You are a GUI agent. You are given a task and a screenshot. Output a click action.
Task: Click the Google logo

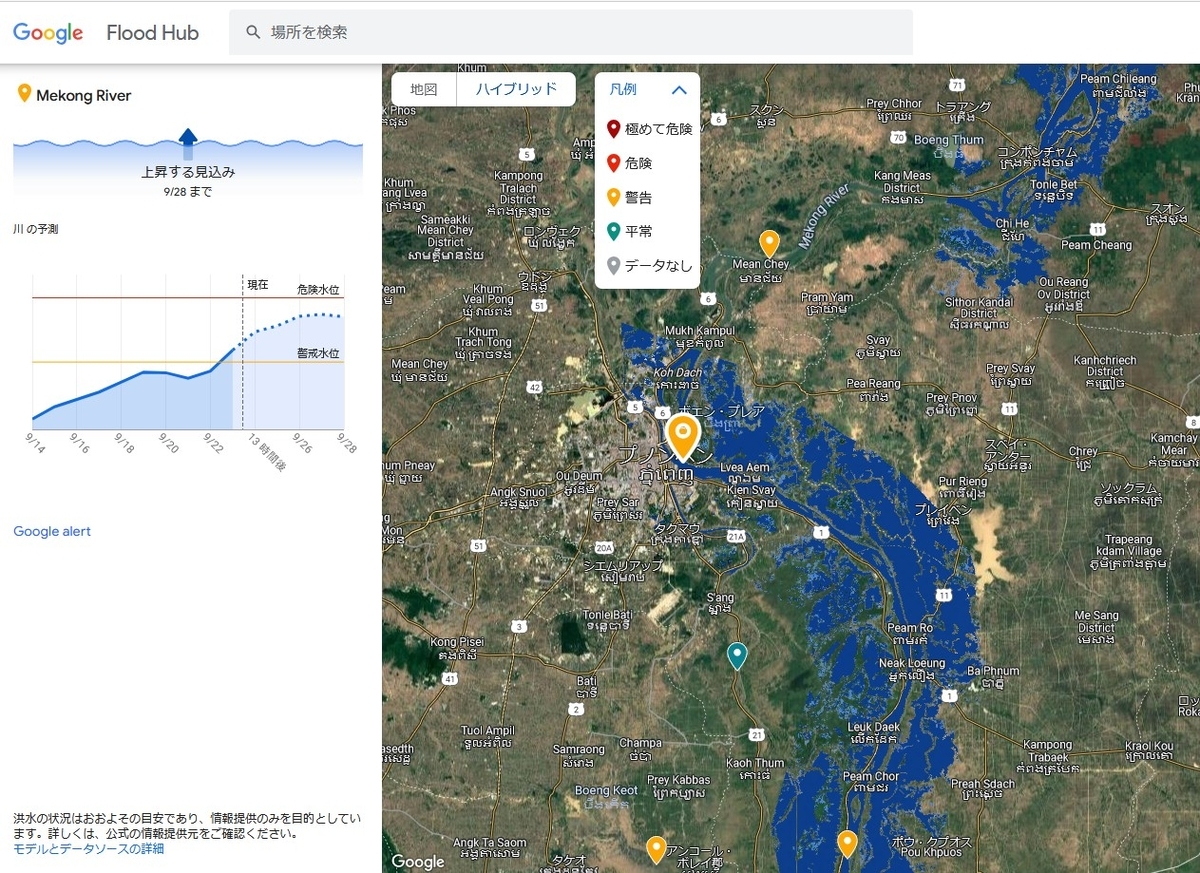click(47, 33)
